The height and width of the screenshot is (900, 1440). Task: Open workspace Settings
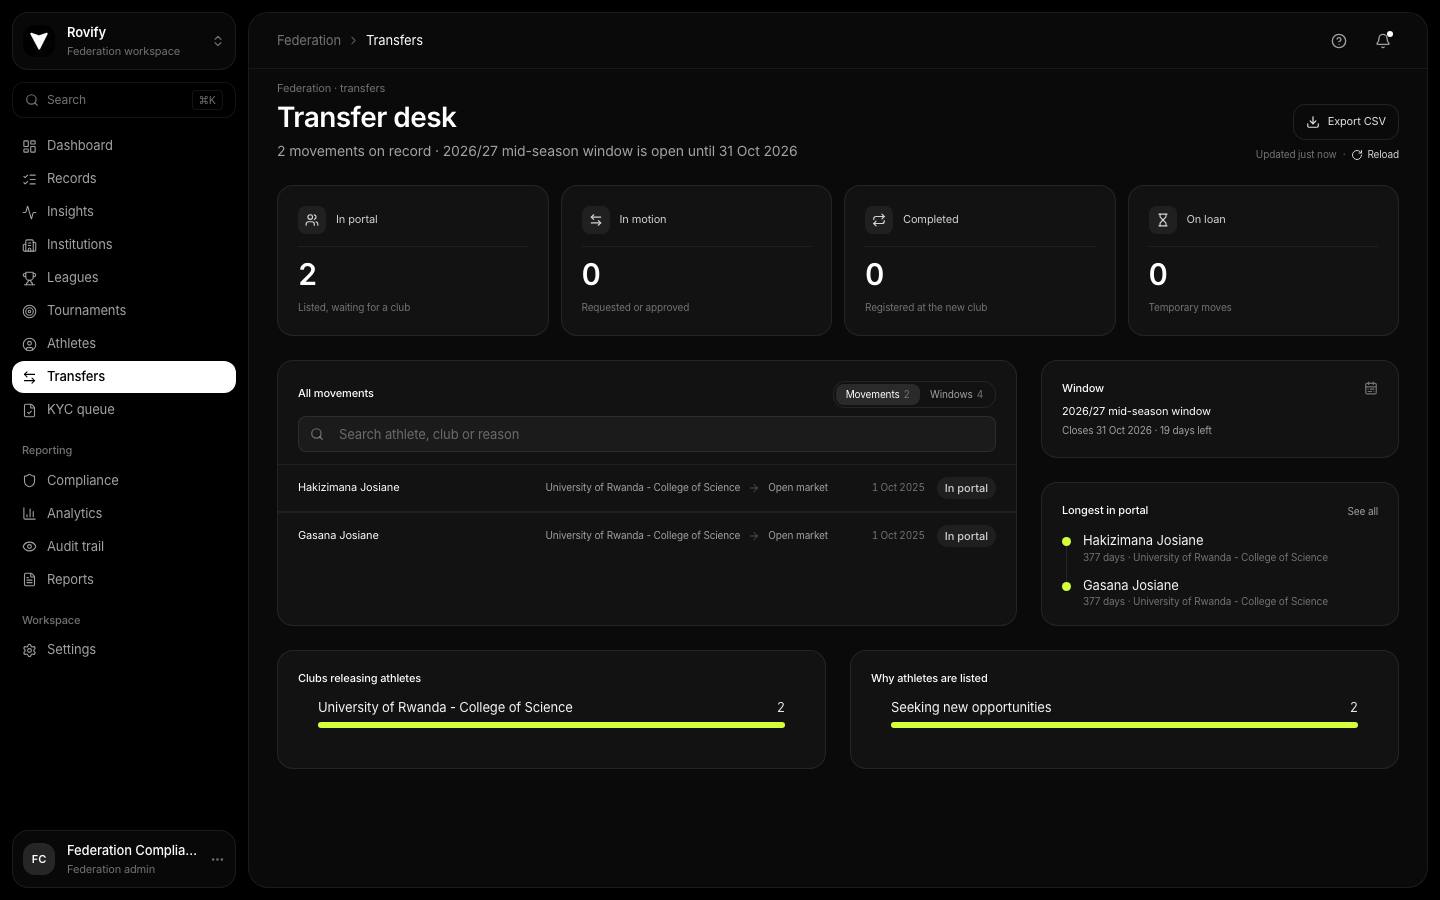[x=124, y=650]
